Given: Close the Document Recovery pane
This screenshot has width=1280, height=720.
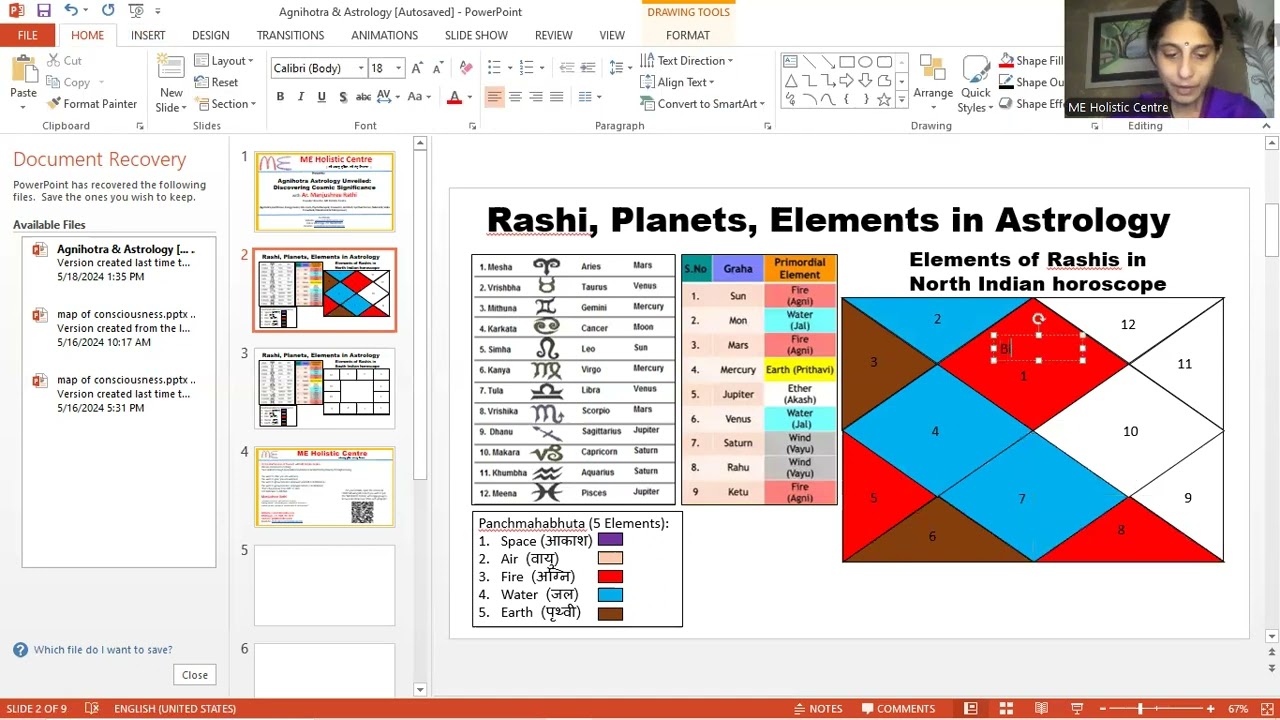Looking at the screenshot, I should tap(195, 675).
